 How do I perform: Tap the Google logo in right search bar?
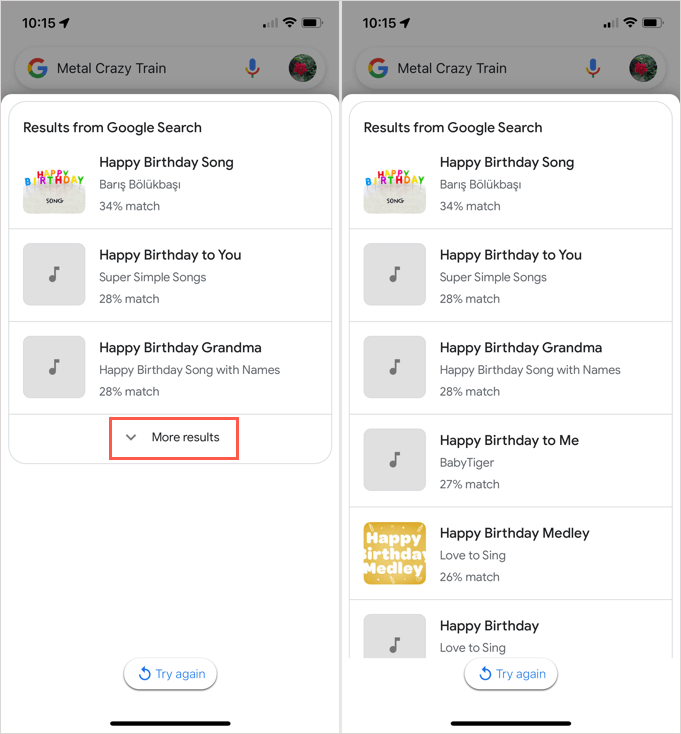[x=378, y=68]
